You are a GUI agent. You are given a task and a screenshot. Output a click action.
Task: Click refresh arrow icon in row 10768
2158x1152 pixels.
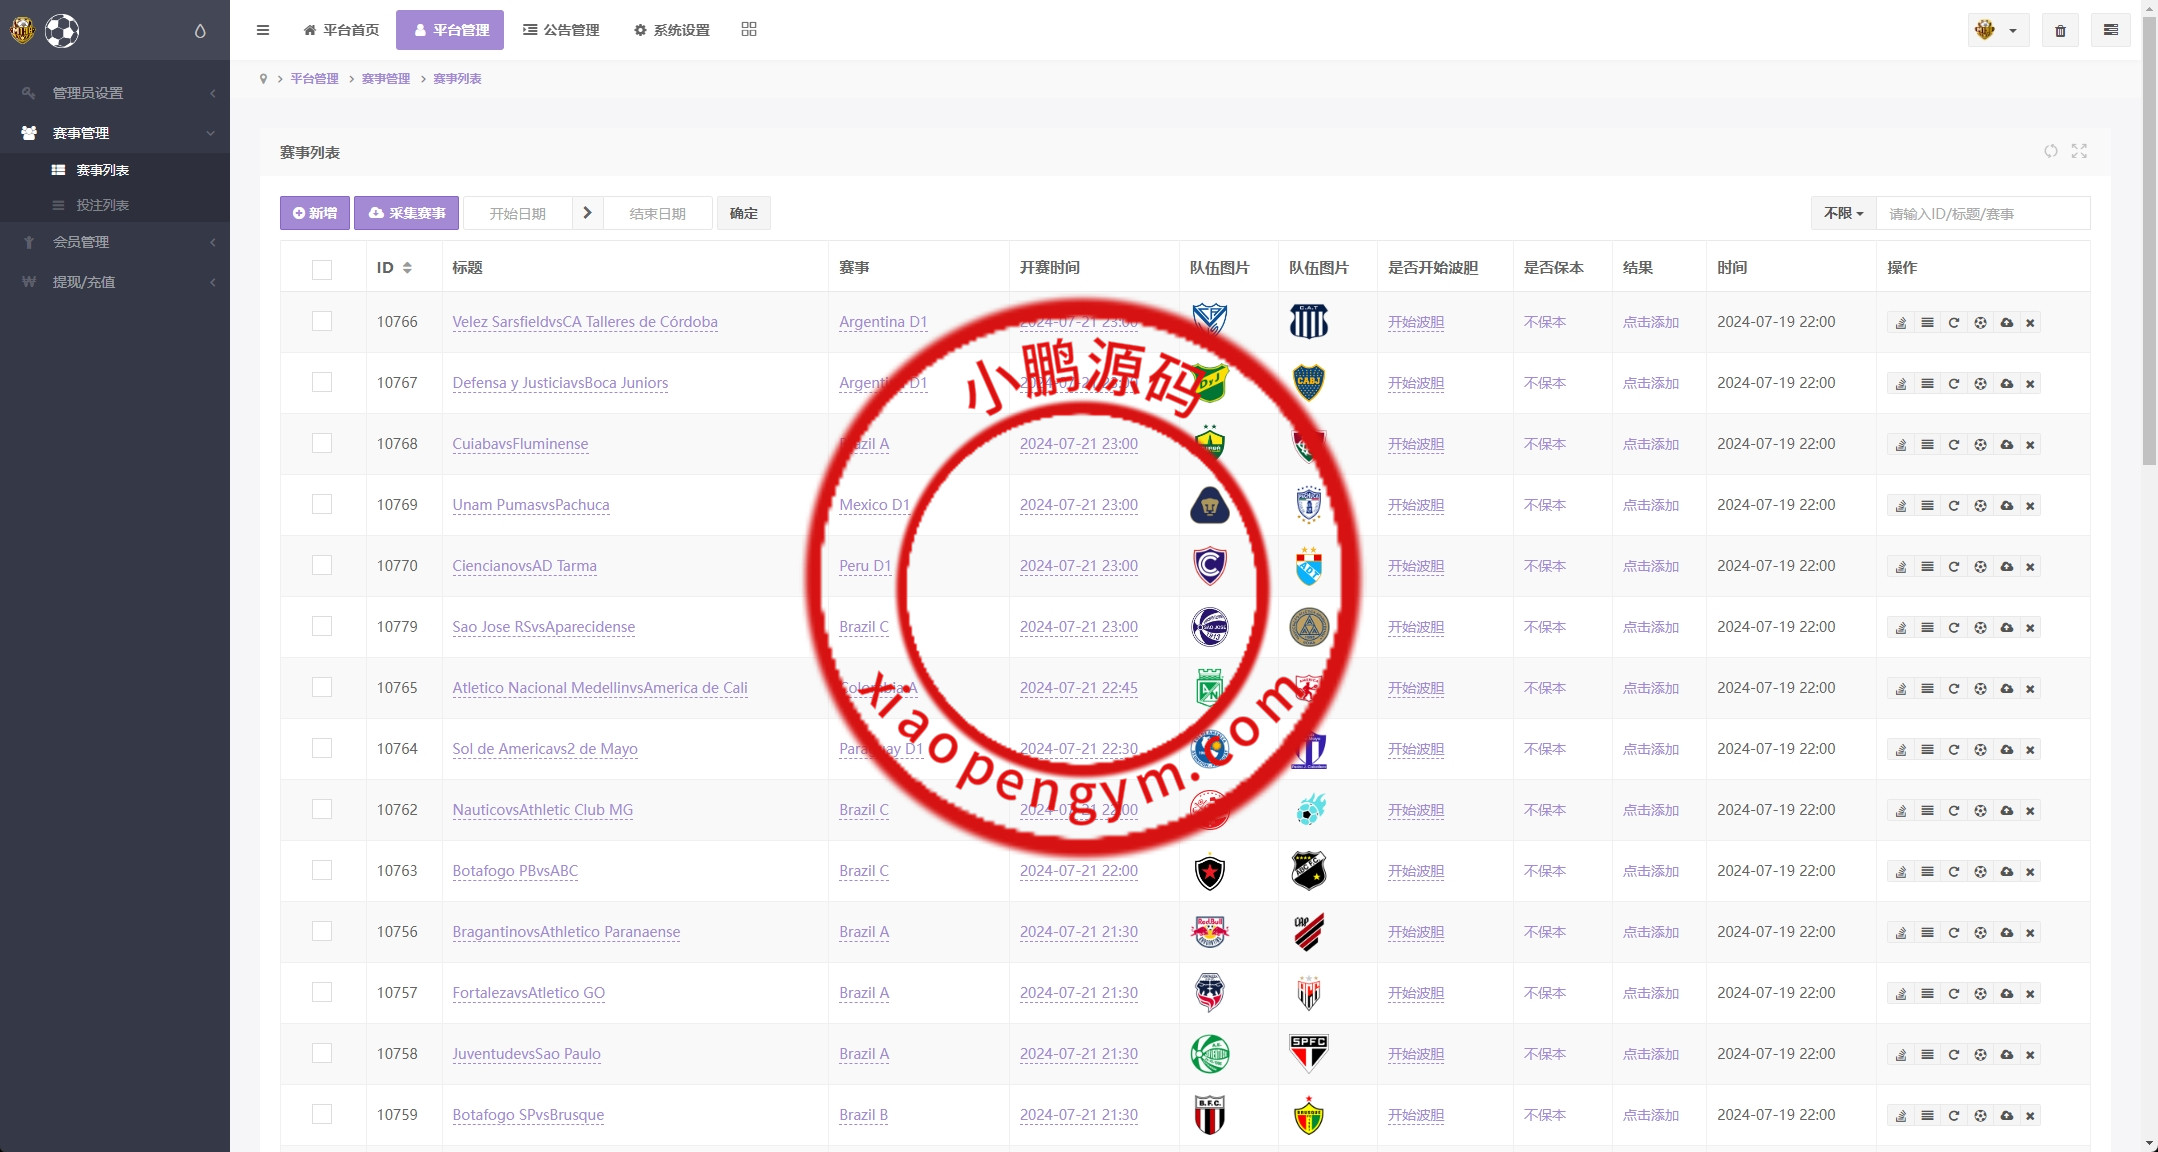(1953, 445)
